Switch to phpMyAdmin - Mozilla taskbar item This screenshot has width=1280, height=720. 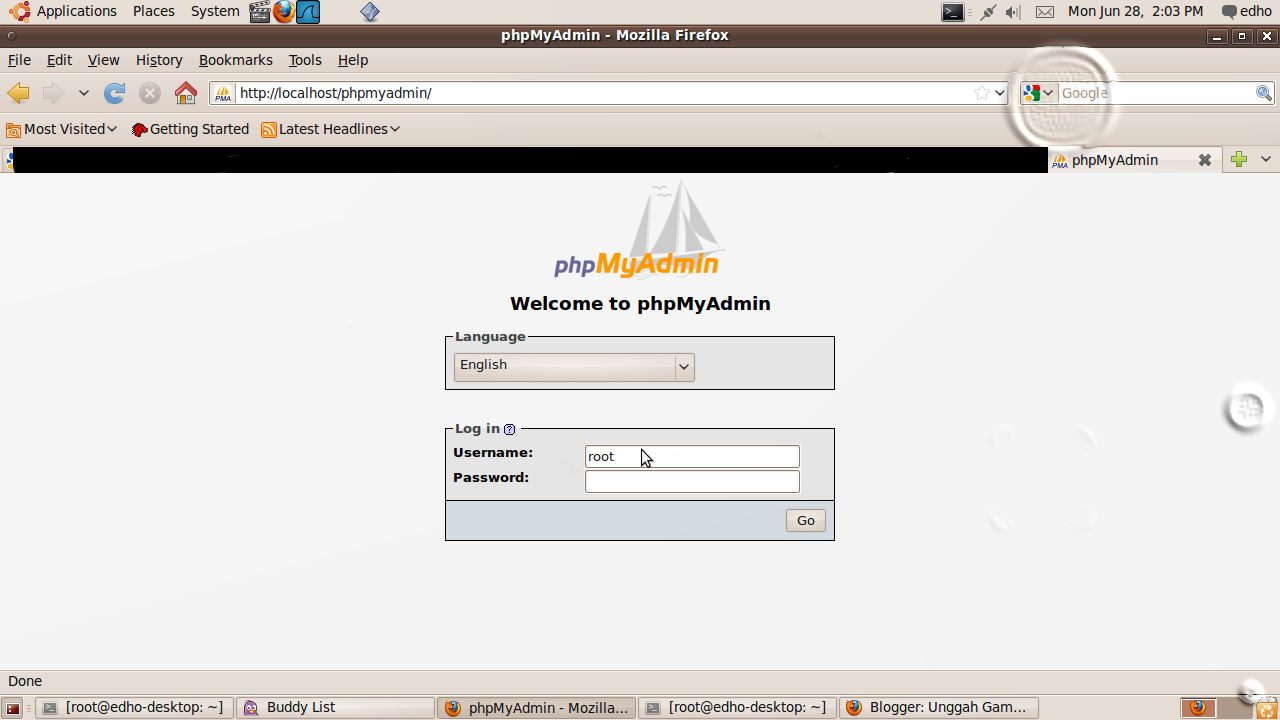536,708
